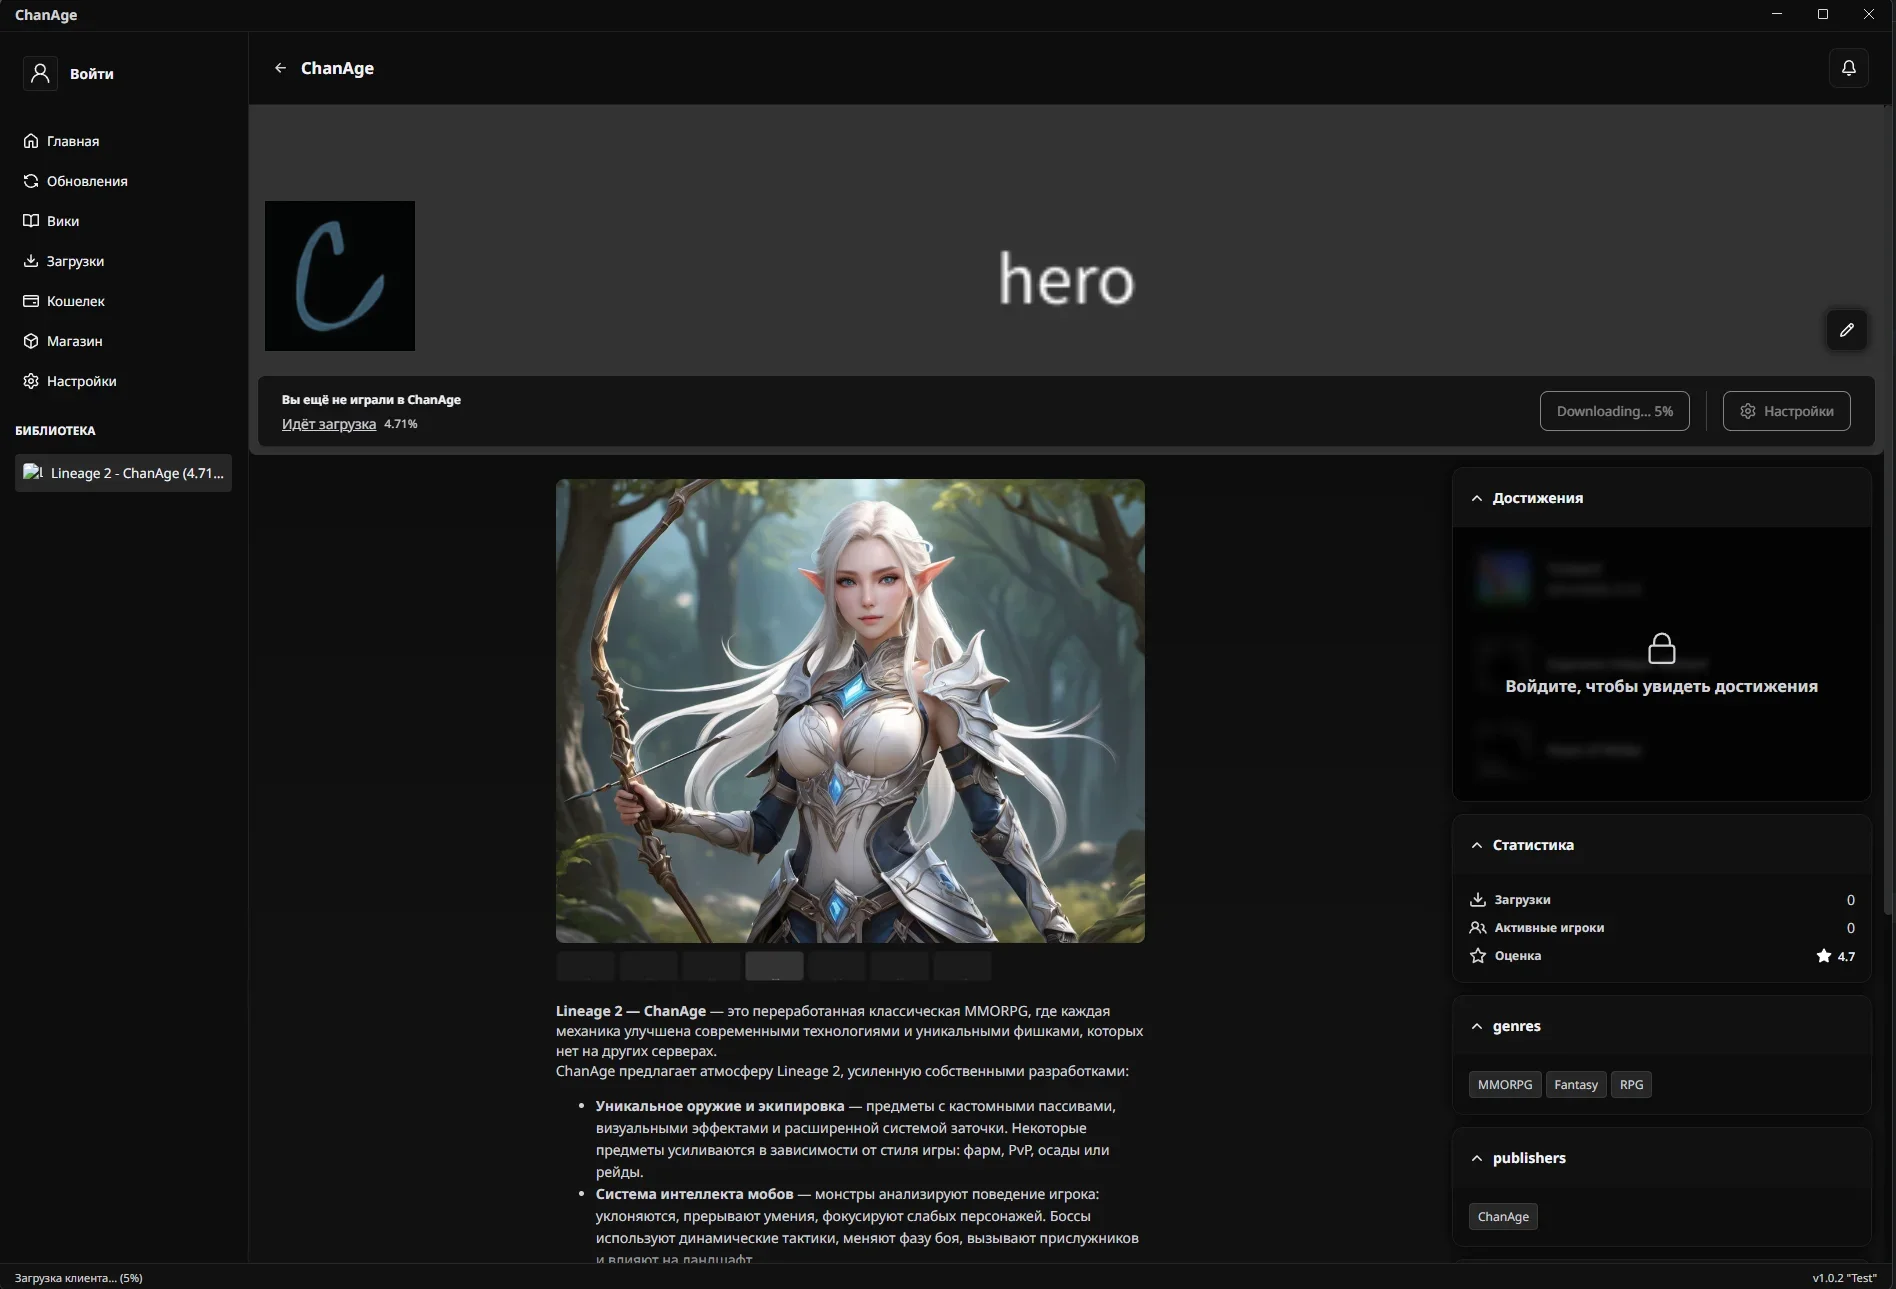The height and width of the screenshot is (1289, 1896).
Task: Click the ChanAge C logo thumbnail
Action: pos(340,276)
